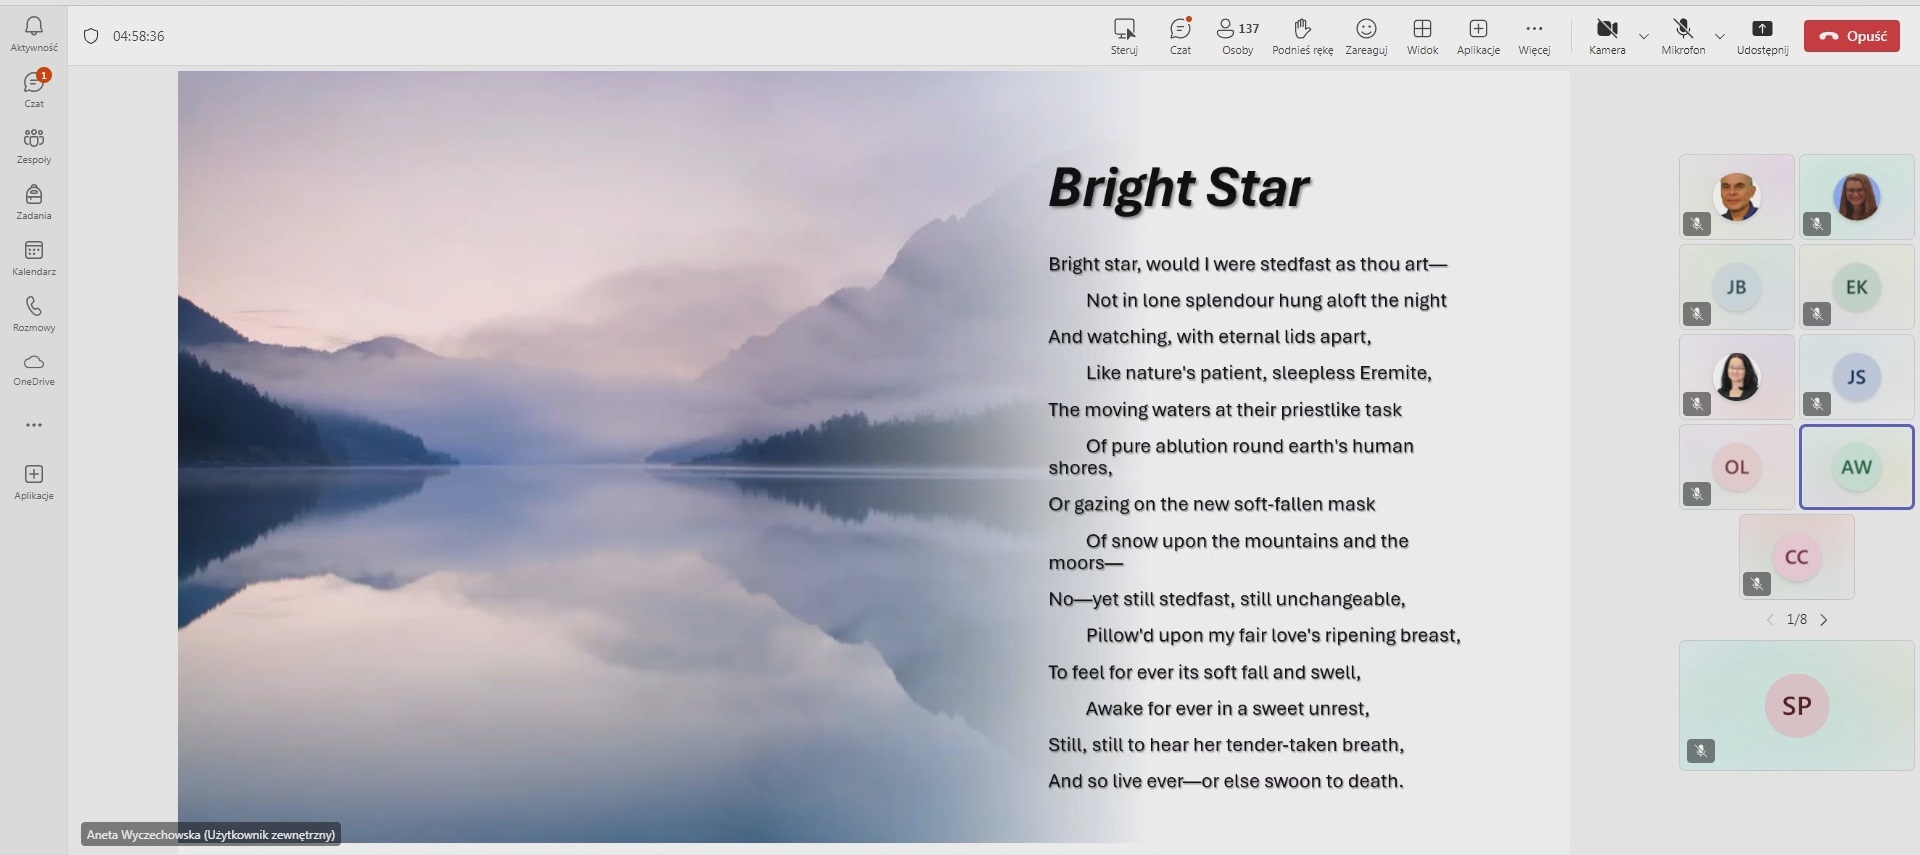Click the shield icon beside the timer

pos(91,36)
